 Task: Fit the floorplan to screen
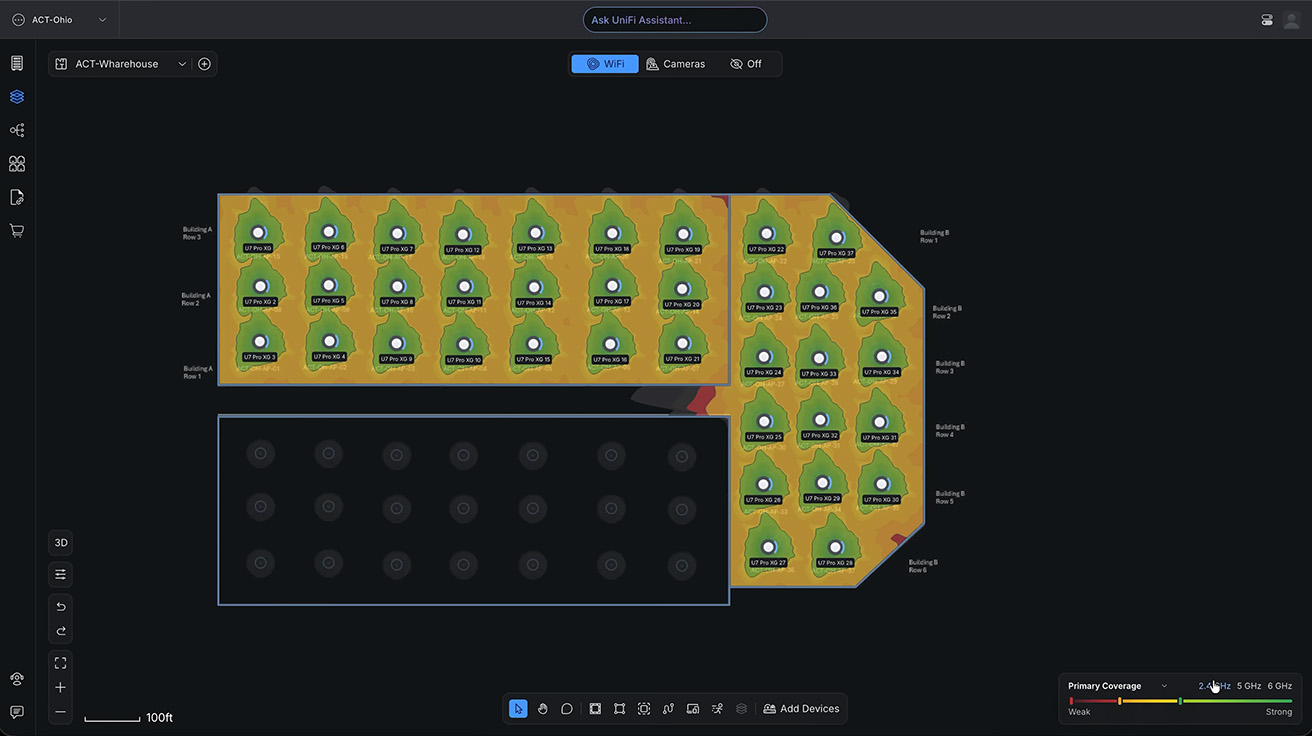(61, 663)
